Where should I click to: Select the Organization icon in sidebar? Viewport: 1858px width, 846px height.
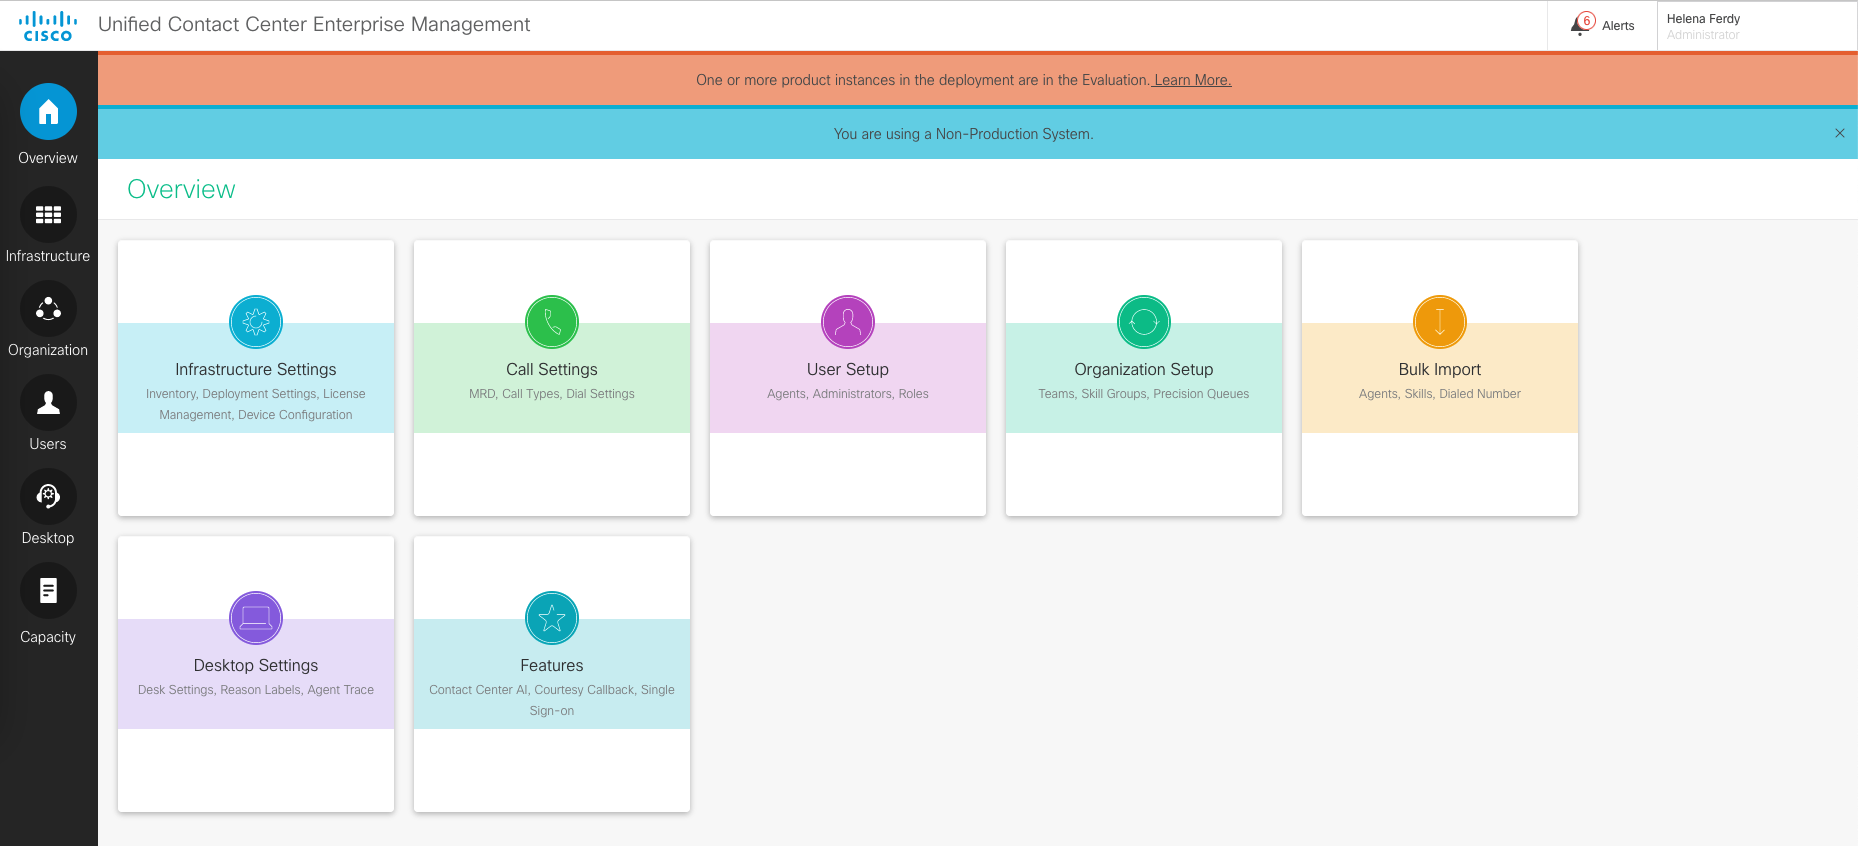(48, 309)
